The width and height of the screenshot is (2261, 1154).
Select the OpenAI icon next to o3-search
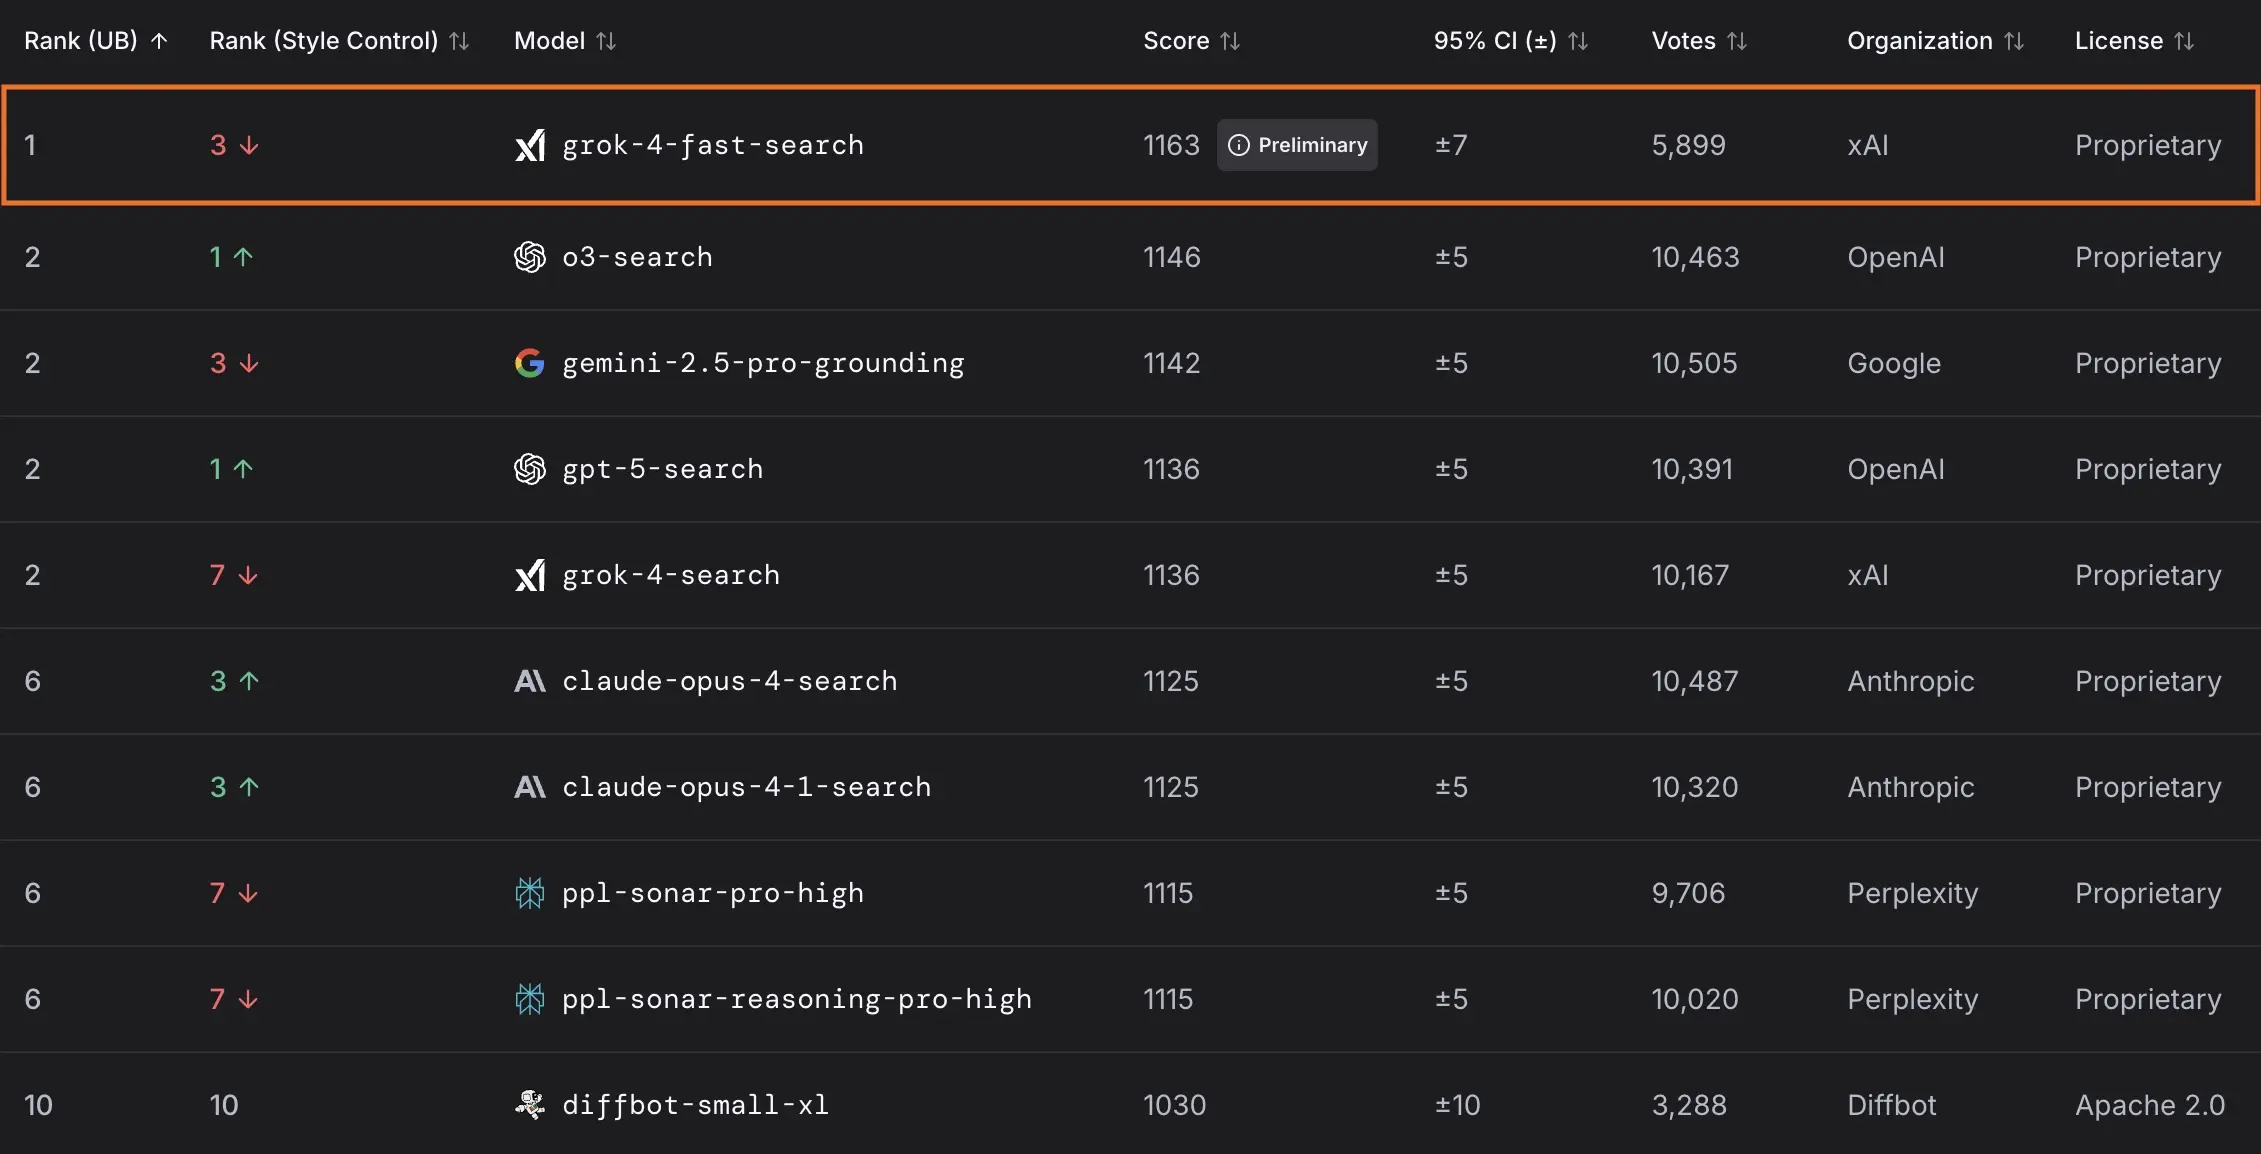pyautogui.click(x=531, y=257)
